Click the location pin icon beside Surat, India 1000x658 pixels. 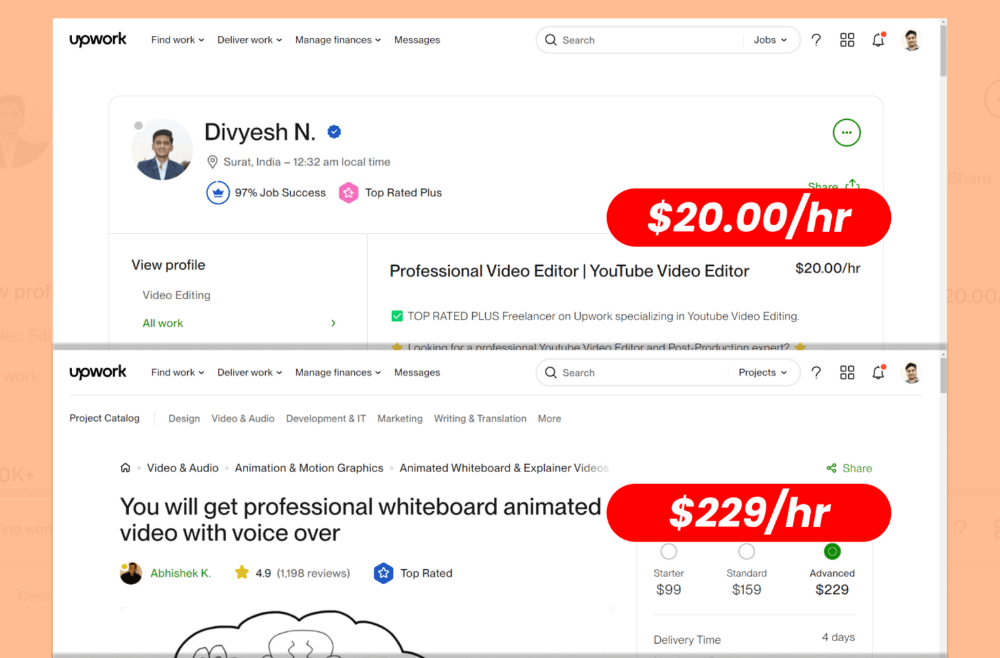click(212, 162)
